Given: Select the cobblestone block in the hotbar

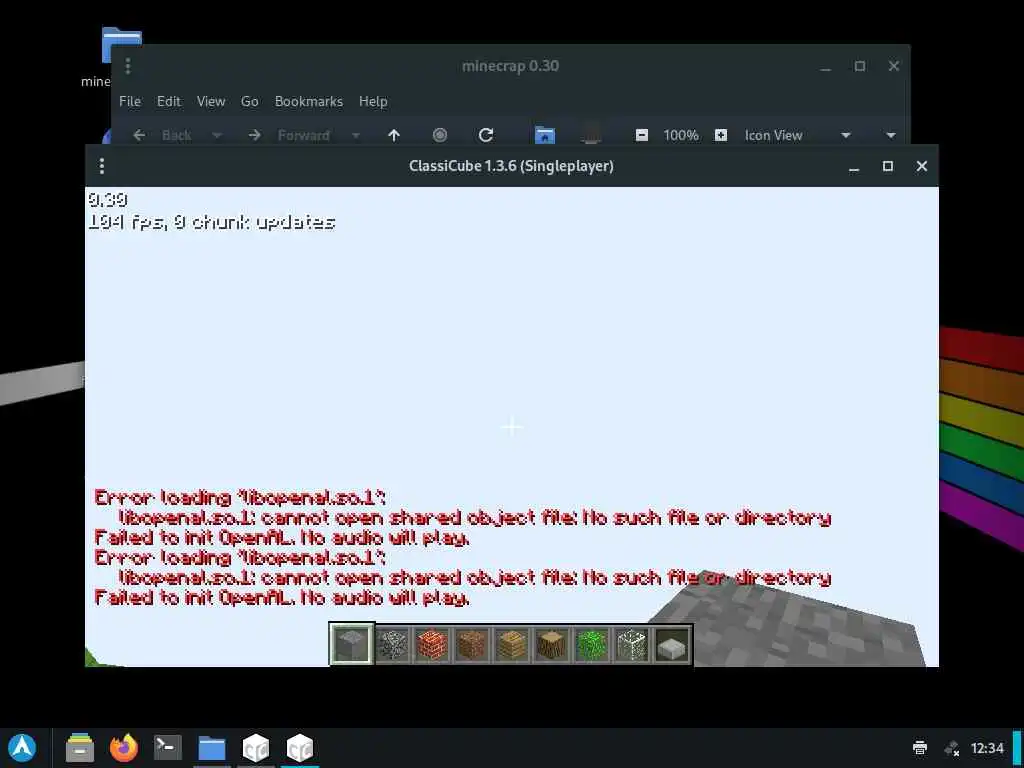Looking at the screenshot, I should point(392,645).
